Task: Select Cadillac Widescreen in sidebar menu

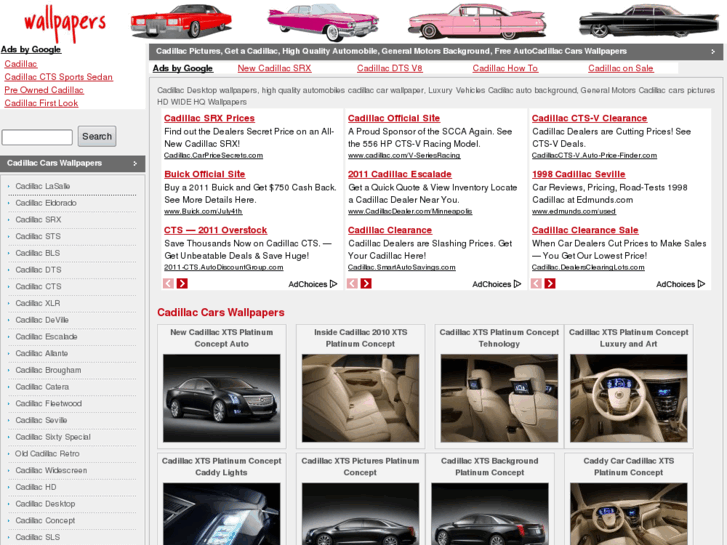Action: pyautogui.click(x=51, y=470)
